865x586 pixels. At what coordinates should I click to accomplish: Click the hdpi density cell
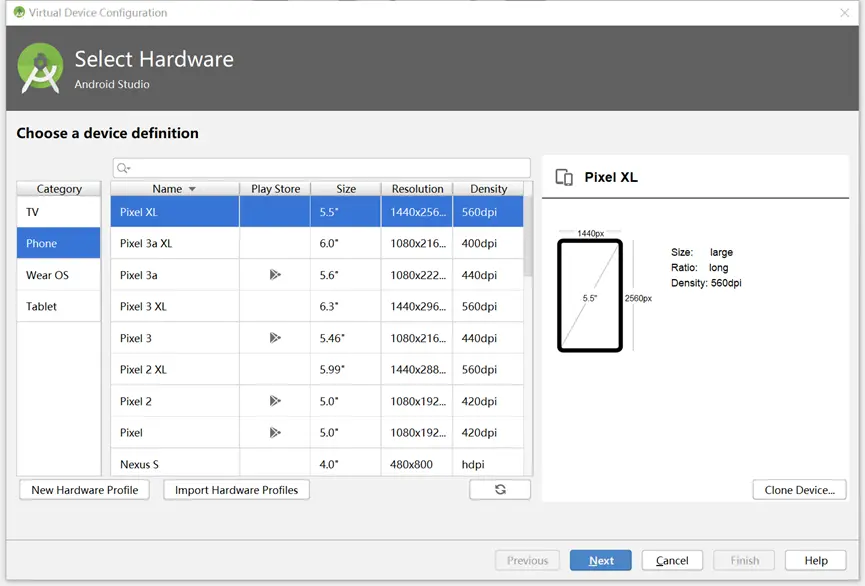[x=488, y=462]
